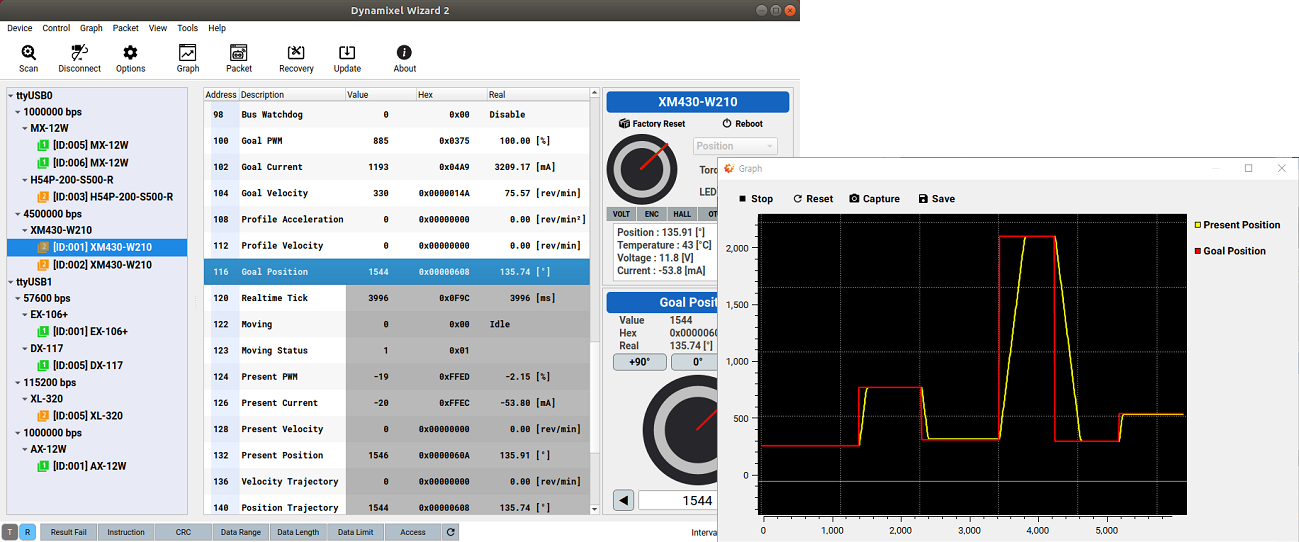
Task: Collapse the ttyUSB0 port tree node
Action: pos(11,96)
